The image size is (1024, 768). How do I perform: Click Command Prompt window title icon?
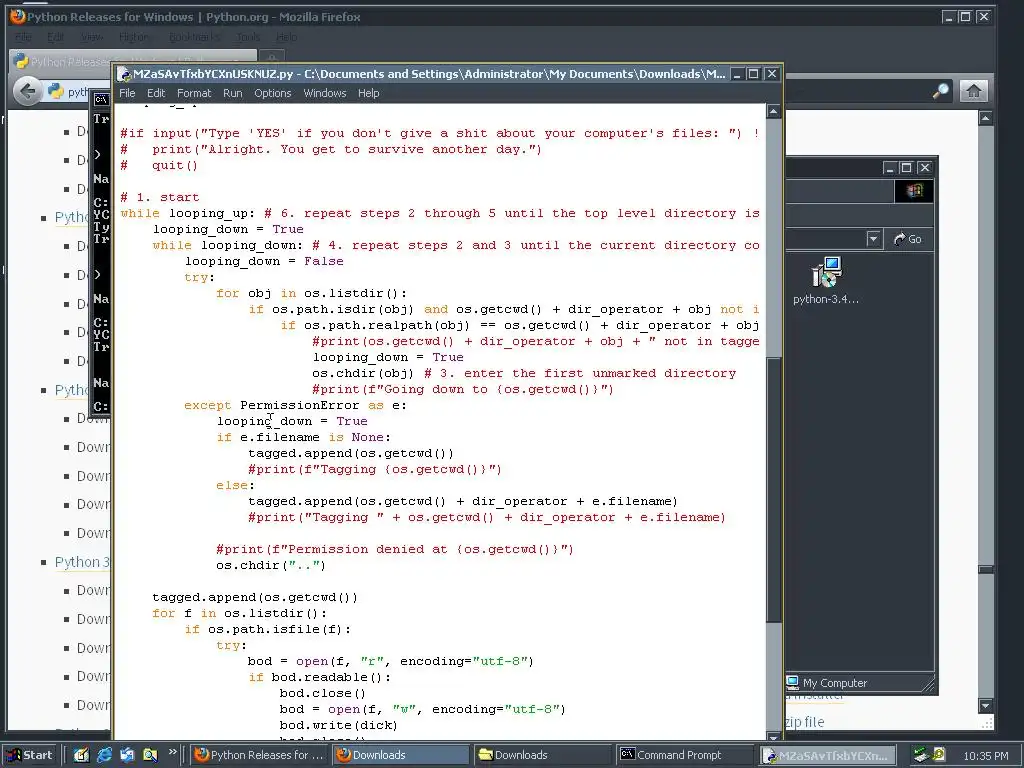pyautogui.click(x=101, y=99)
